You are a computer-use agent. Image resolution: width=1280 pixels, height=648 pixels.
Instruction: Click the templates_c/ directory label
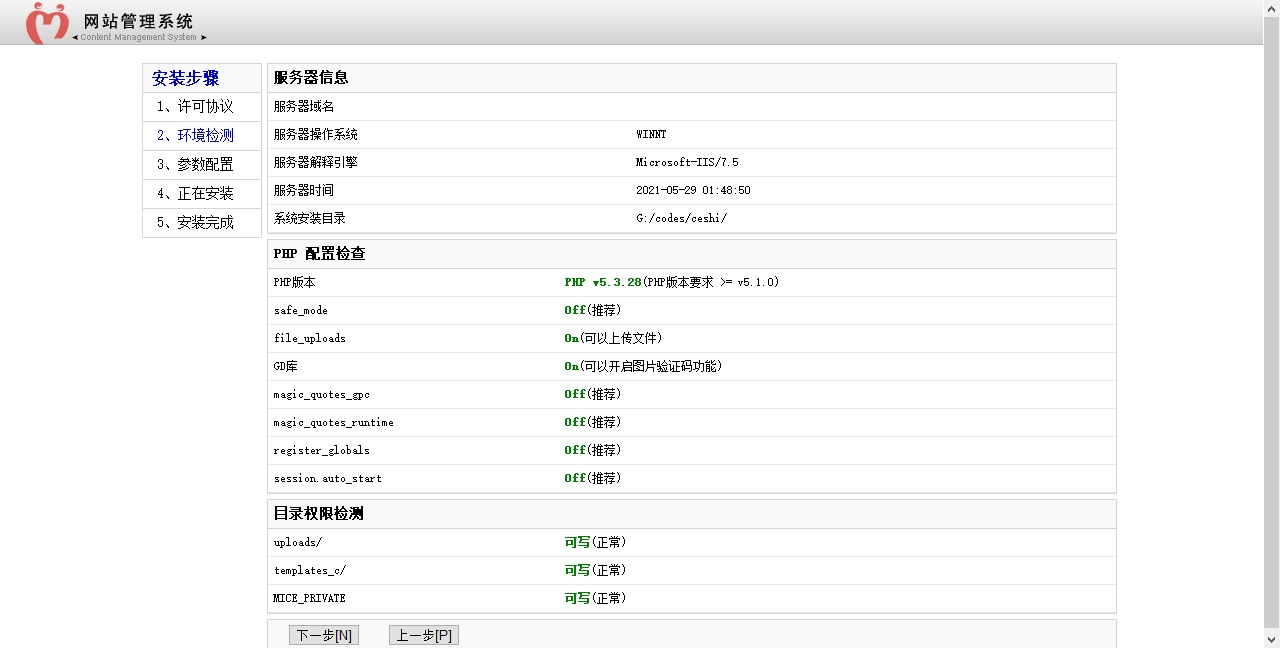pyautogui.click(x=310, y=571)
